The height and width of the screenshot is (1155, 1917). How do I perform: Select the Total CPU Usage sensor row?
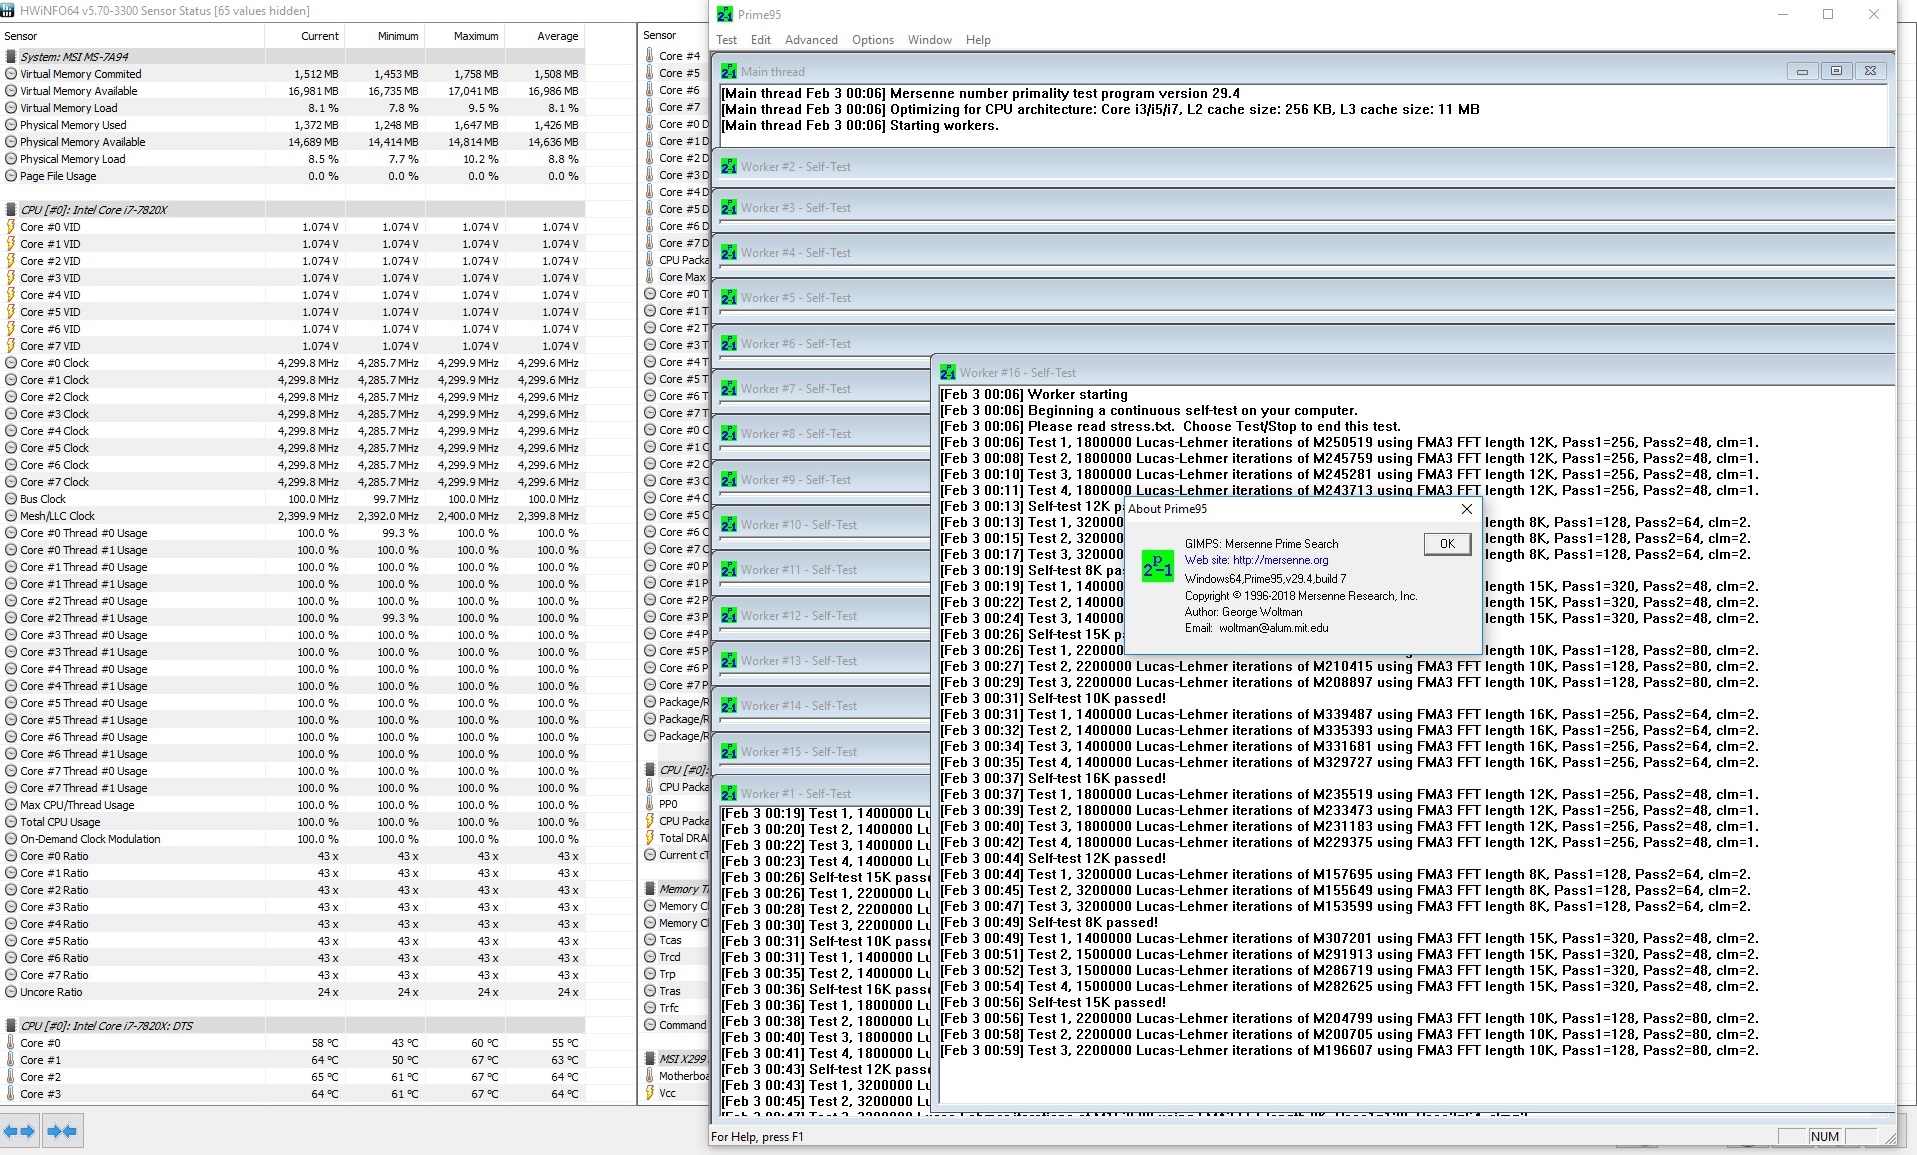coord(292,822)
